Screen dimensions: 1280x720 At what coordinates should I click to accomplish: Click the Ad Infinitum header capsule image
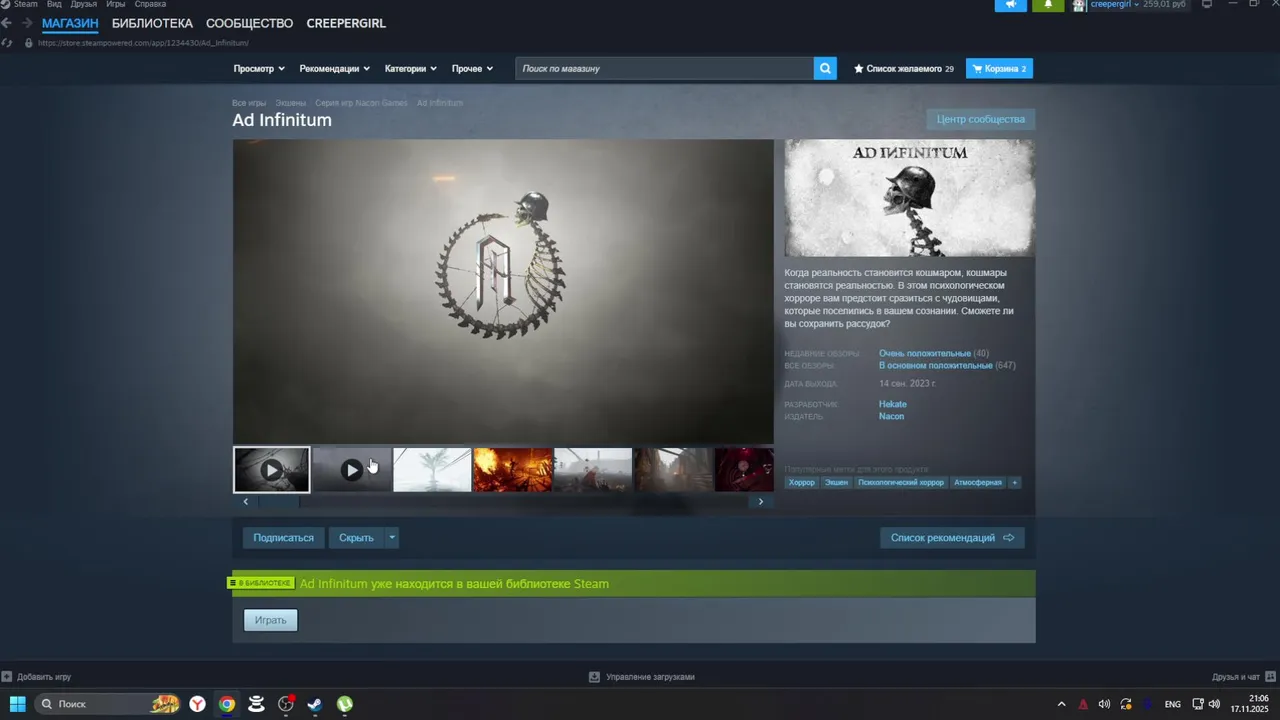click(910, 198)
